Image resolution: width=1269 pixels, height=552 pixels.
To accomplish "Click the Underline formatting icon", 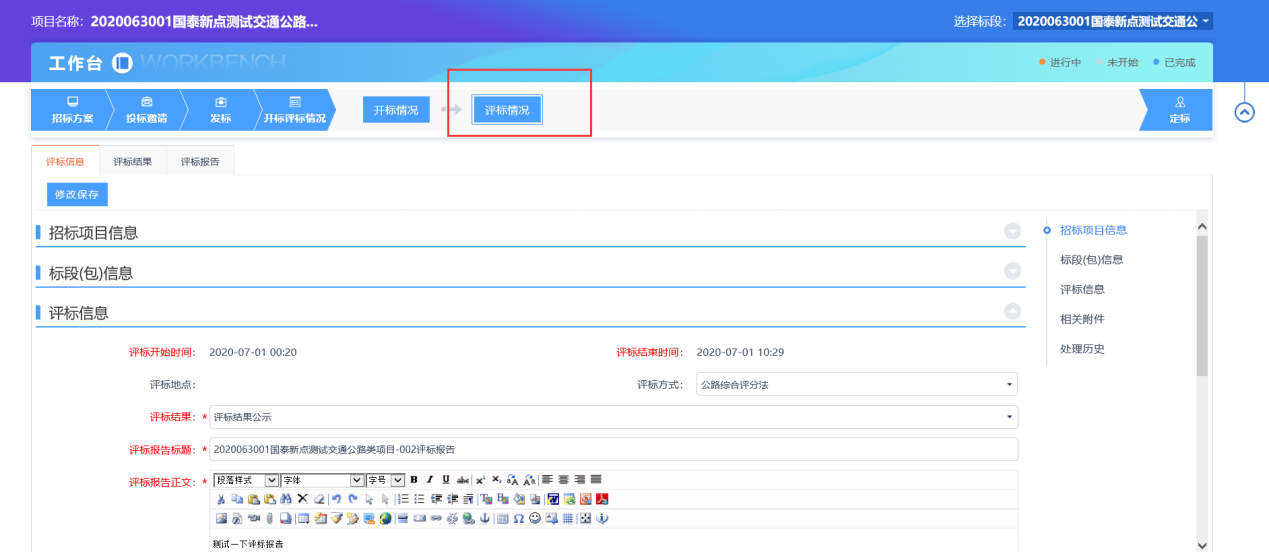I will tap(446, 480).
